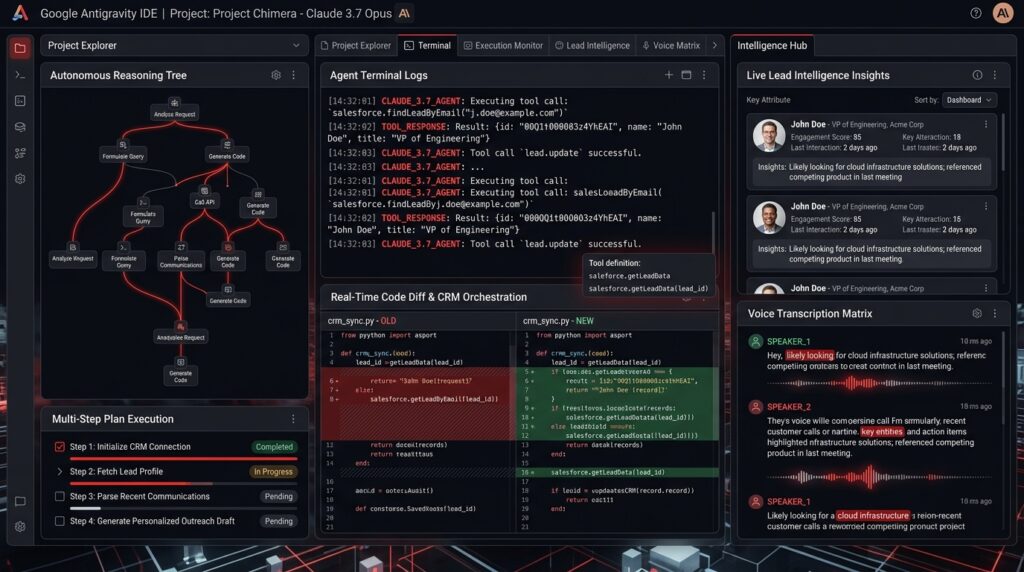Click Step 3 Pending badge
The height and width of the screenshot is (572, 1024).
pyautogui.click(x=279, y=496)
